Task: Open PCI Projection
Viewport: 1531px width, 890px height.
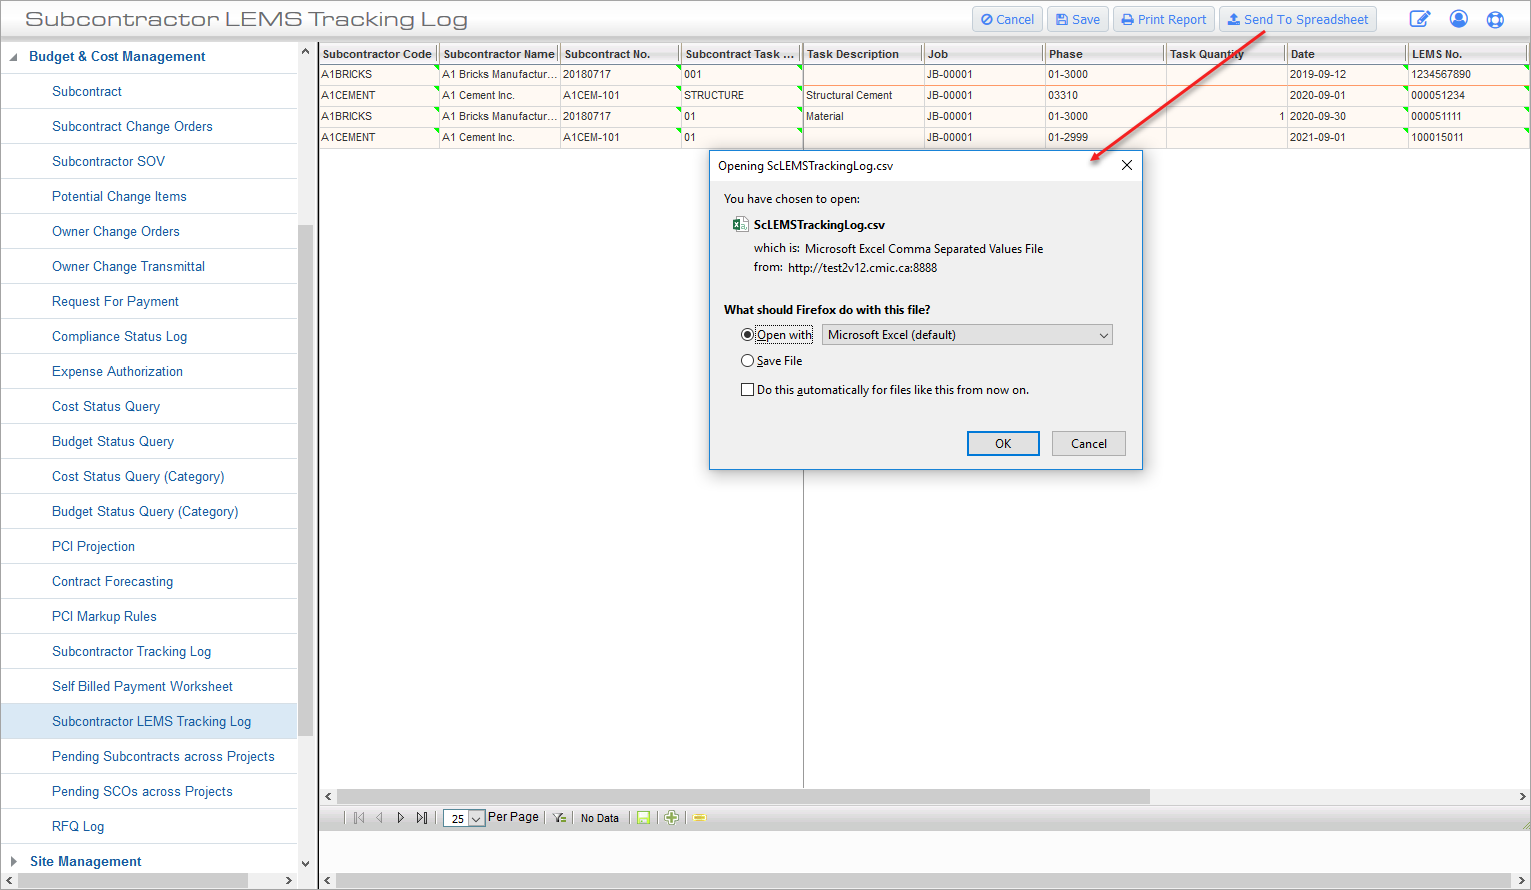Action: pos(93,546)
